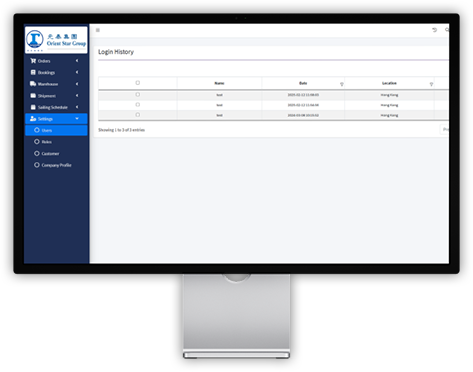Screen dimensions: 473x372
Task: Click the Warehouse truck icon
Action: [33, 84]
